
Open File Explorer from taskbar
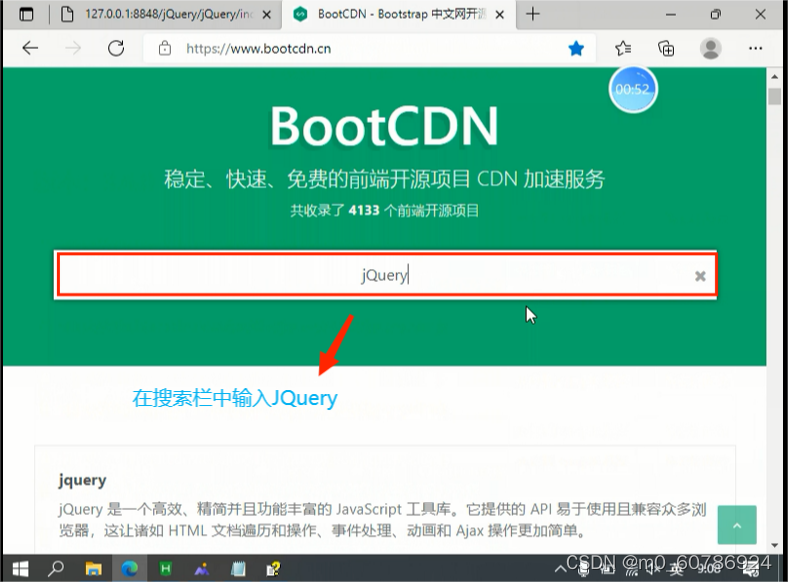[x=93, y=569]
